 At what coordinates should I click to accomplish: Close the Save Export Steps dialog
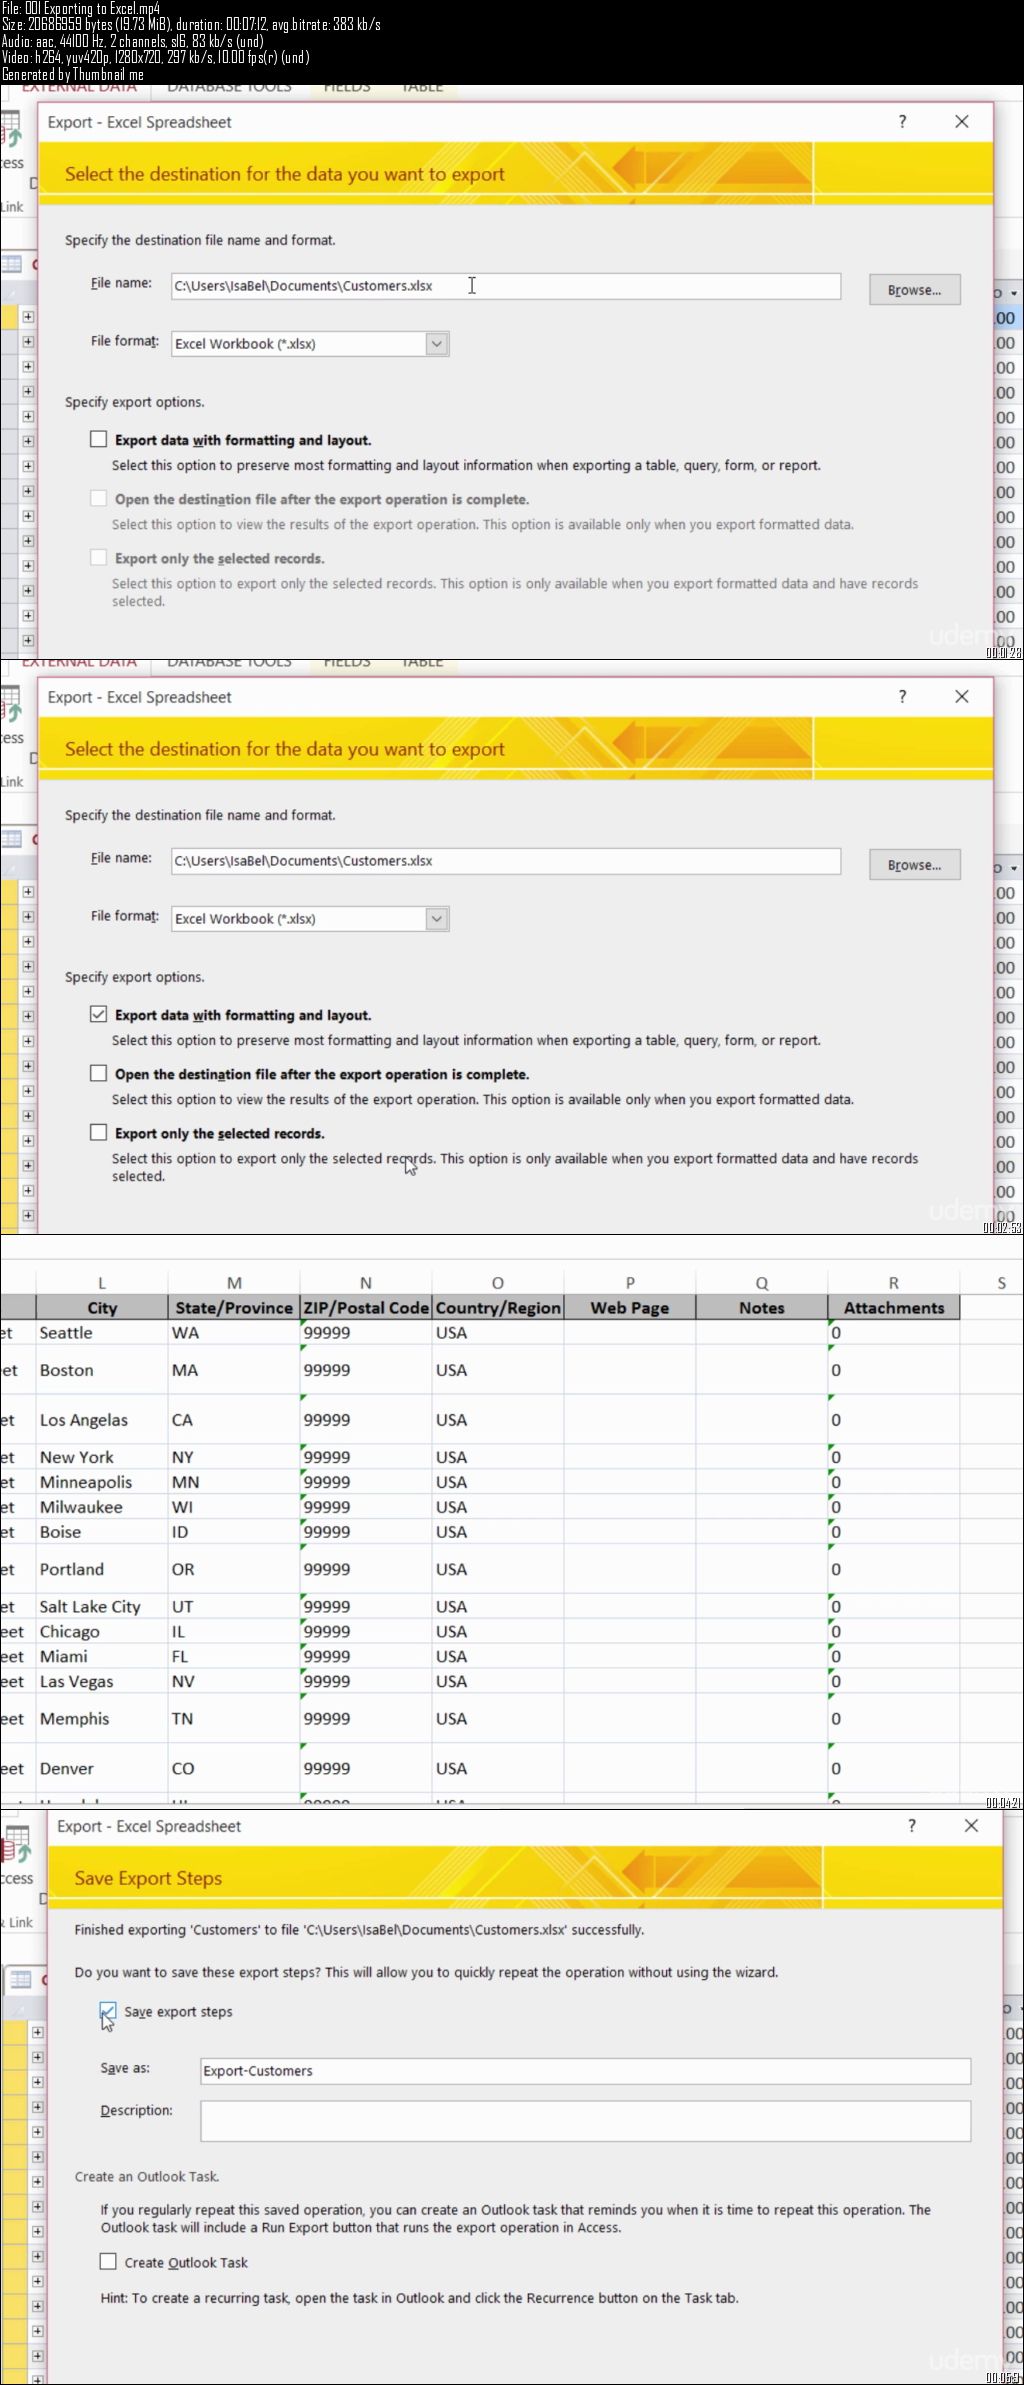(x=970, y=1826)
